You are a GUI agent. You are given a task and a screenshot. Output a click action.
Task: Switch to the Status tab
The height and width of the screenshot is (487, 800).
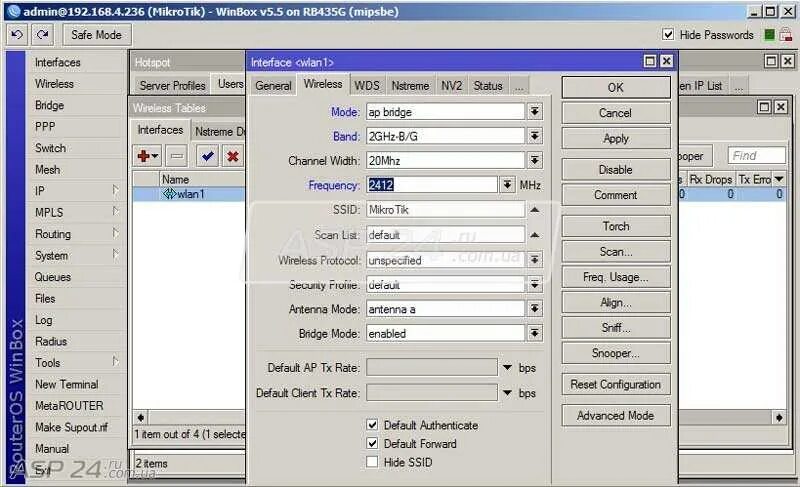pyautogui.click(x=488, y=86)
